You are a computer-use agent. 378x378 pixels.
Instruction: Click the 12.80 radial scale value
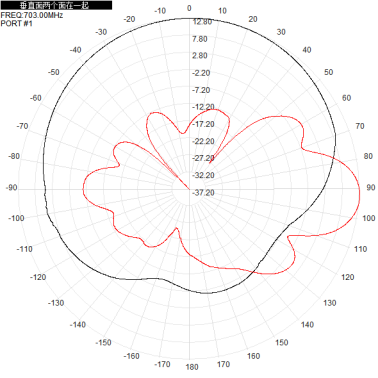202,22
